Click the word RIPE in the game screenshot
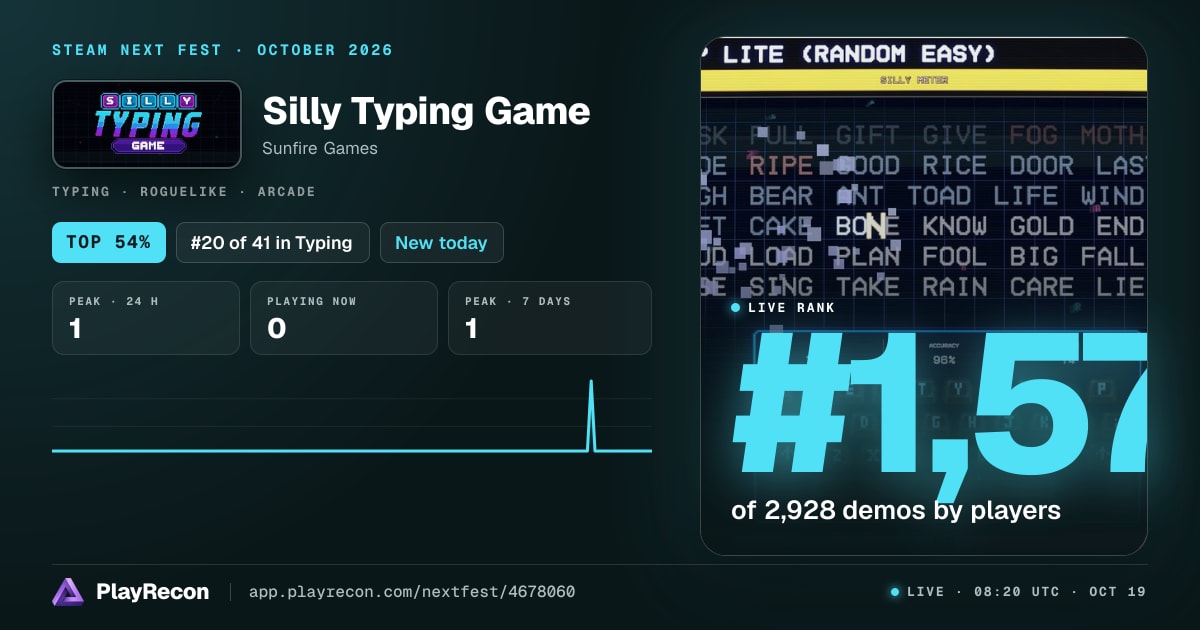1200x630 pixels. point(782,166)
